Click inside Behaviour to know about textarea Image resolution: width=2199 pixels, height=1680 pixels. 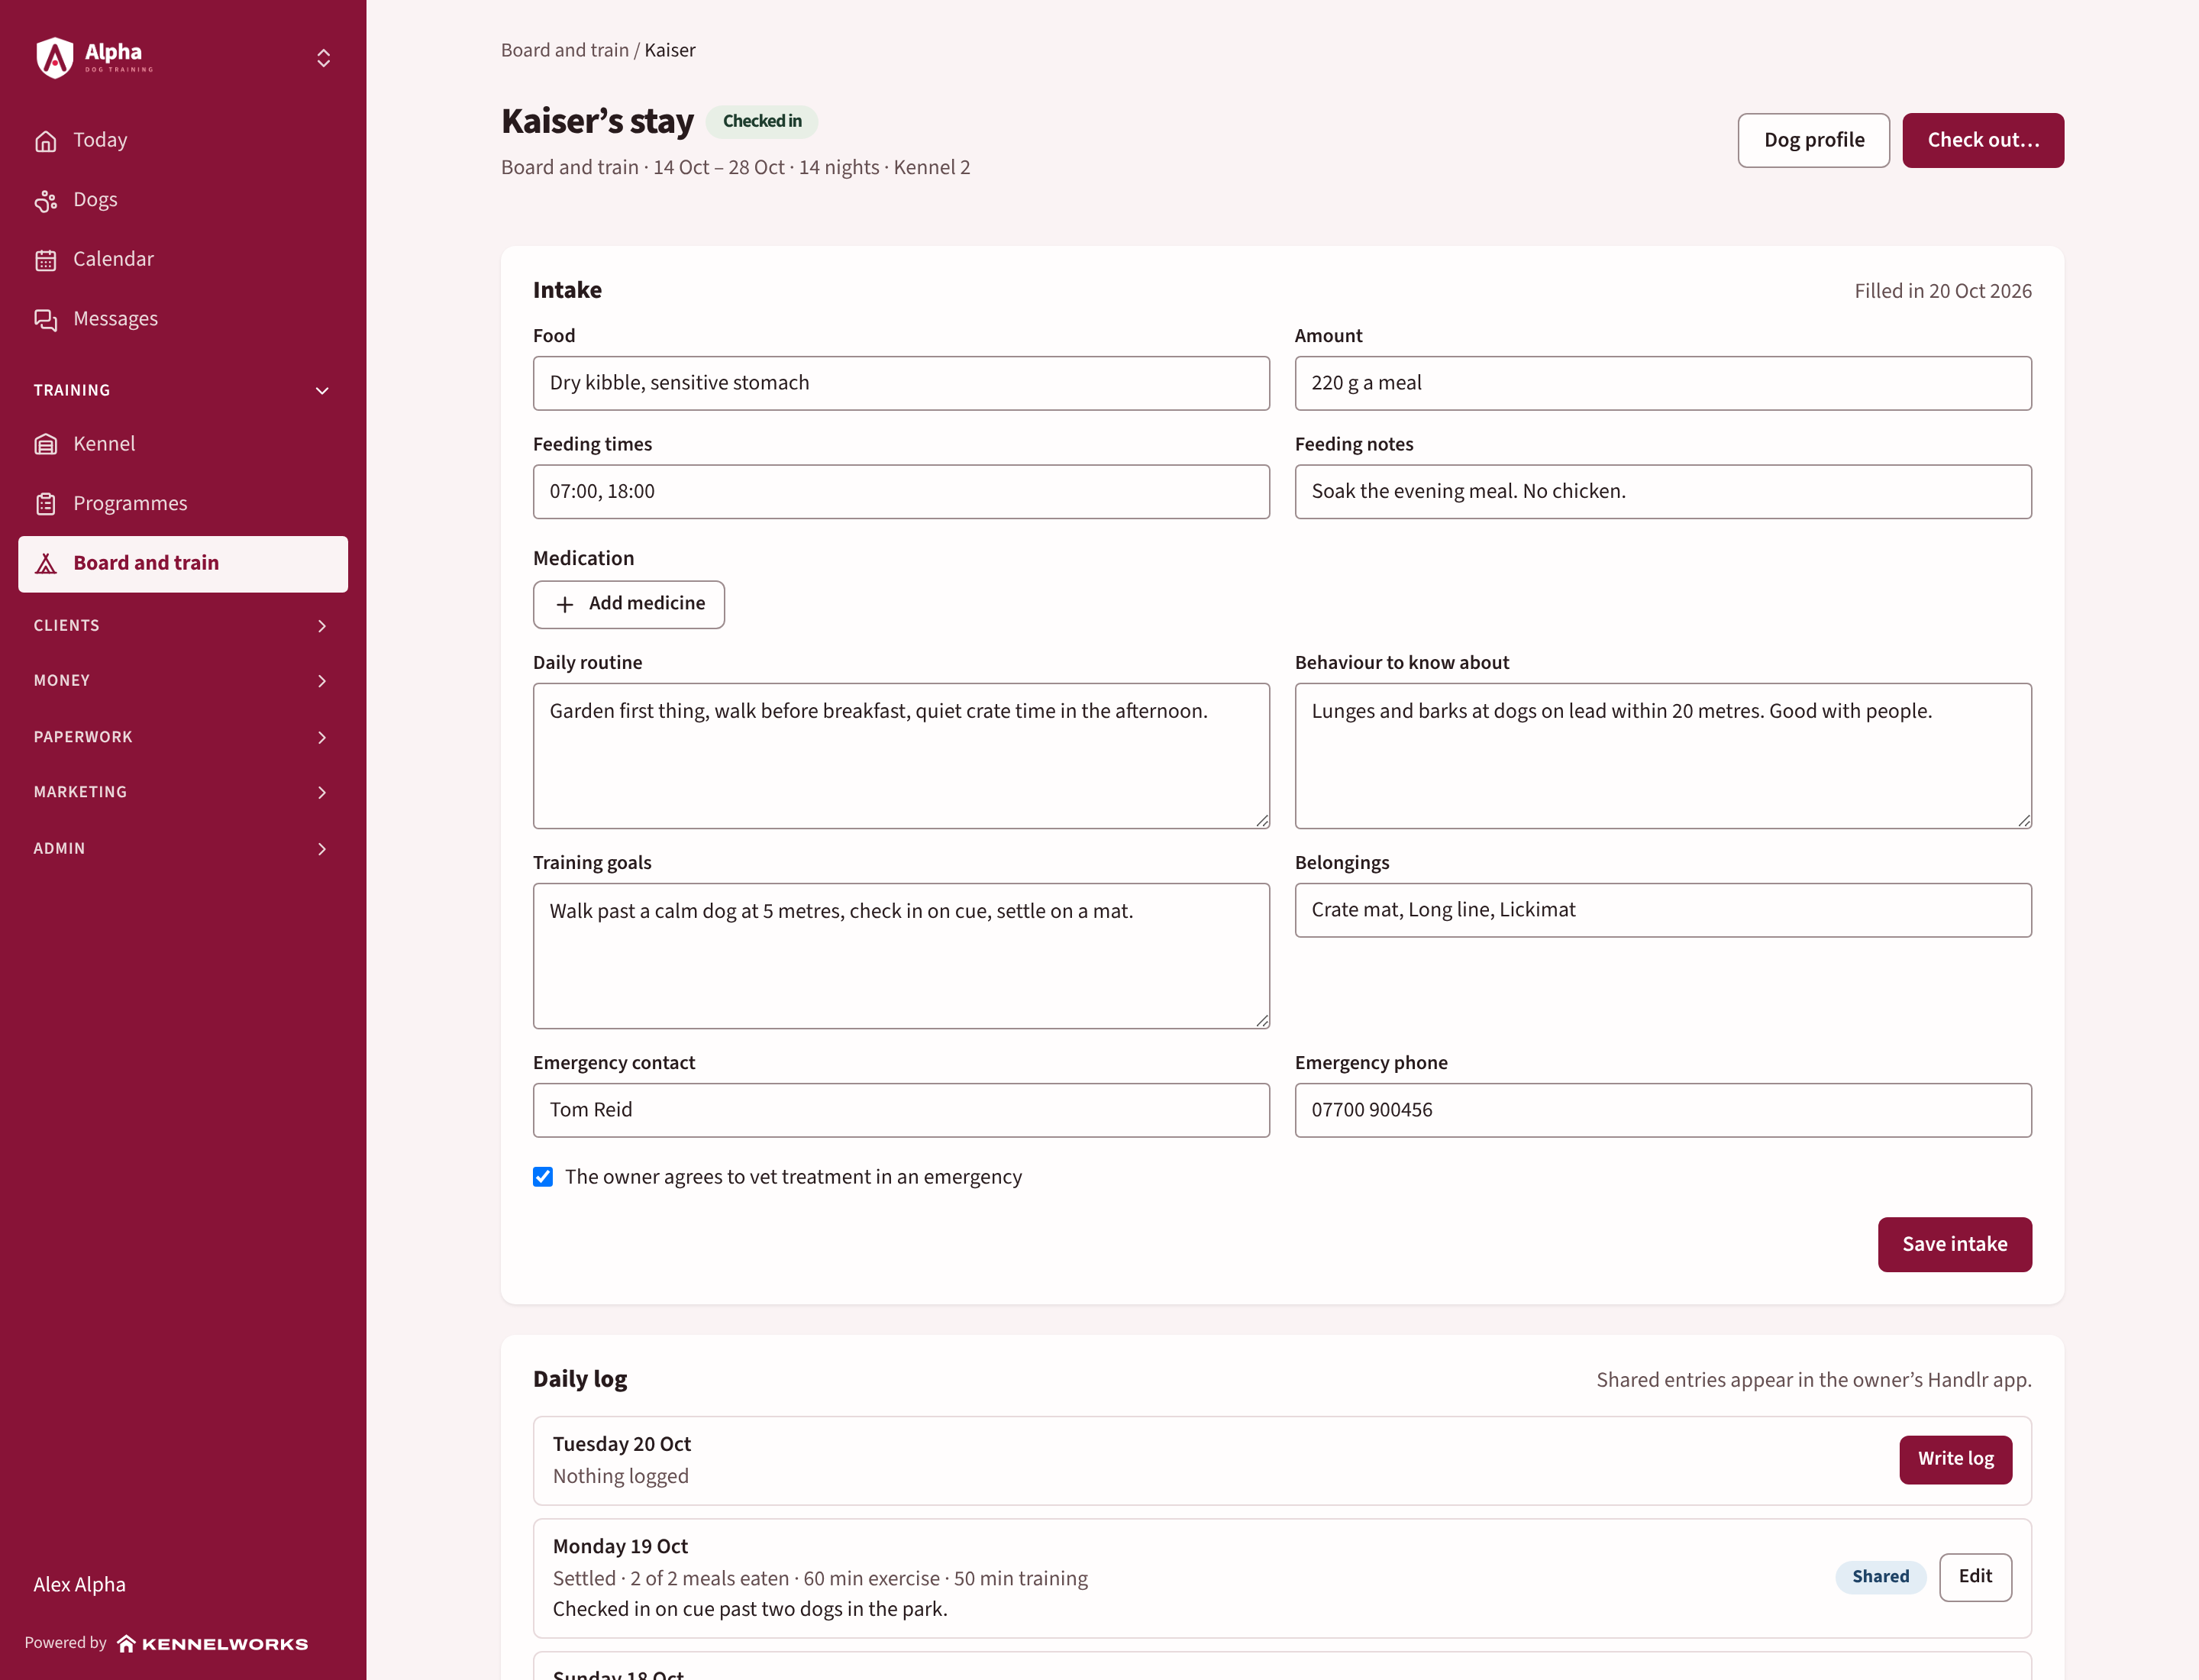coord(1663,756)
